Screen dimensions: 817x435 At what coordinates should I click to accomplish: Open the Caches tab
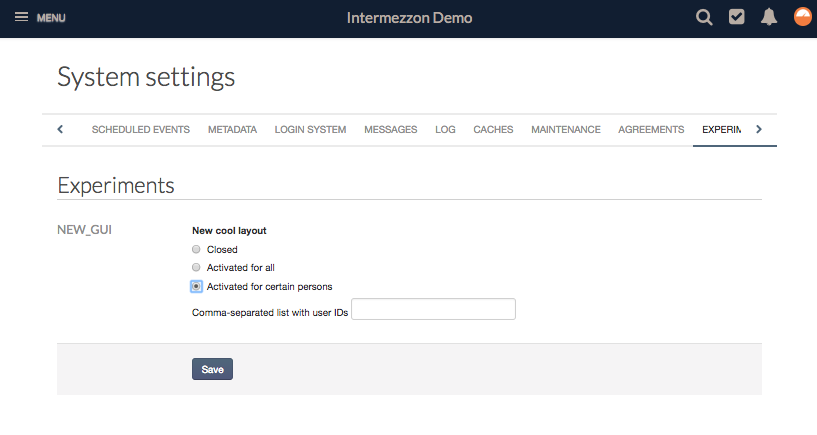click(493, 130)
